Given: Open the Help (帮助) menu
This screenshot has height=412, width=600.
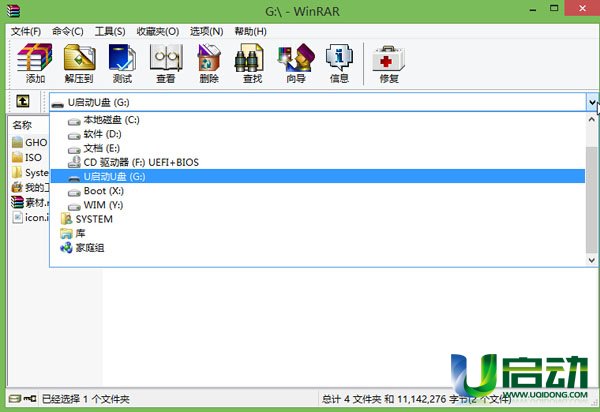Looking at the screenshot, I should 251,31.
